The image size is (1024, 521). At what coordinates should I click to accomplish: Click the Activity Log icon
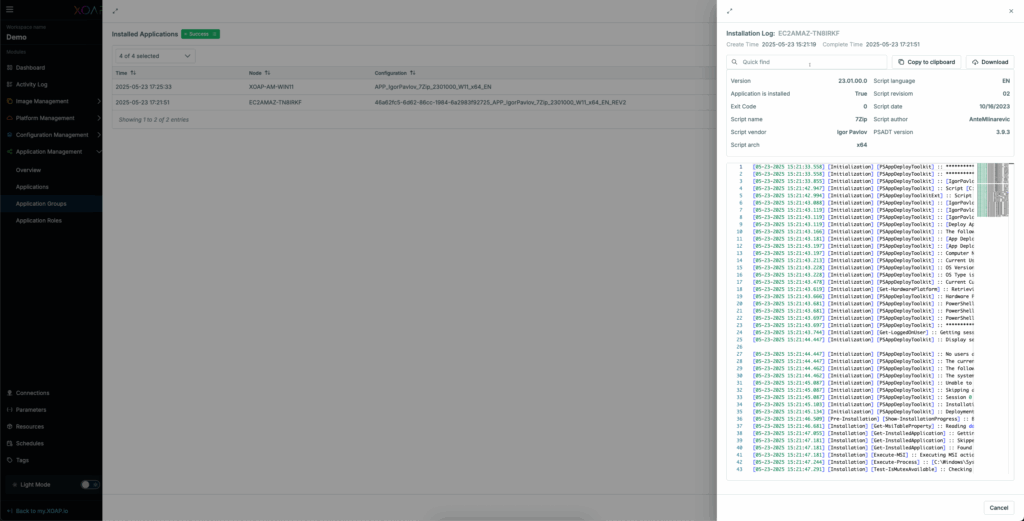pos(10,84)
